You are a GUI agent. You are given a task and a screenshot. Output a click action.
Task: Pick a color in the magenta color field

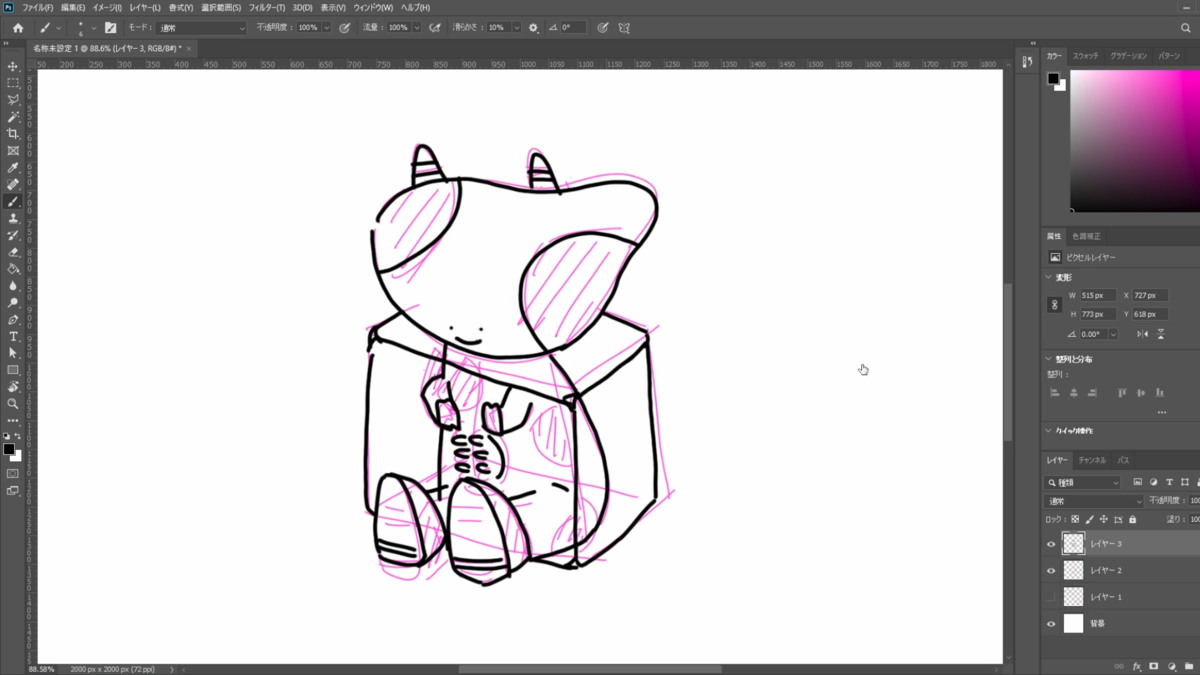pos(1134,140)
